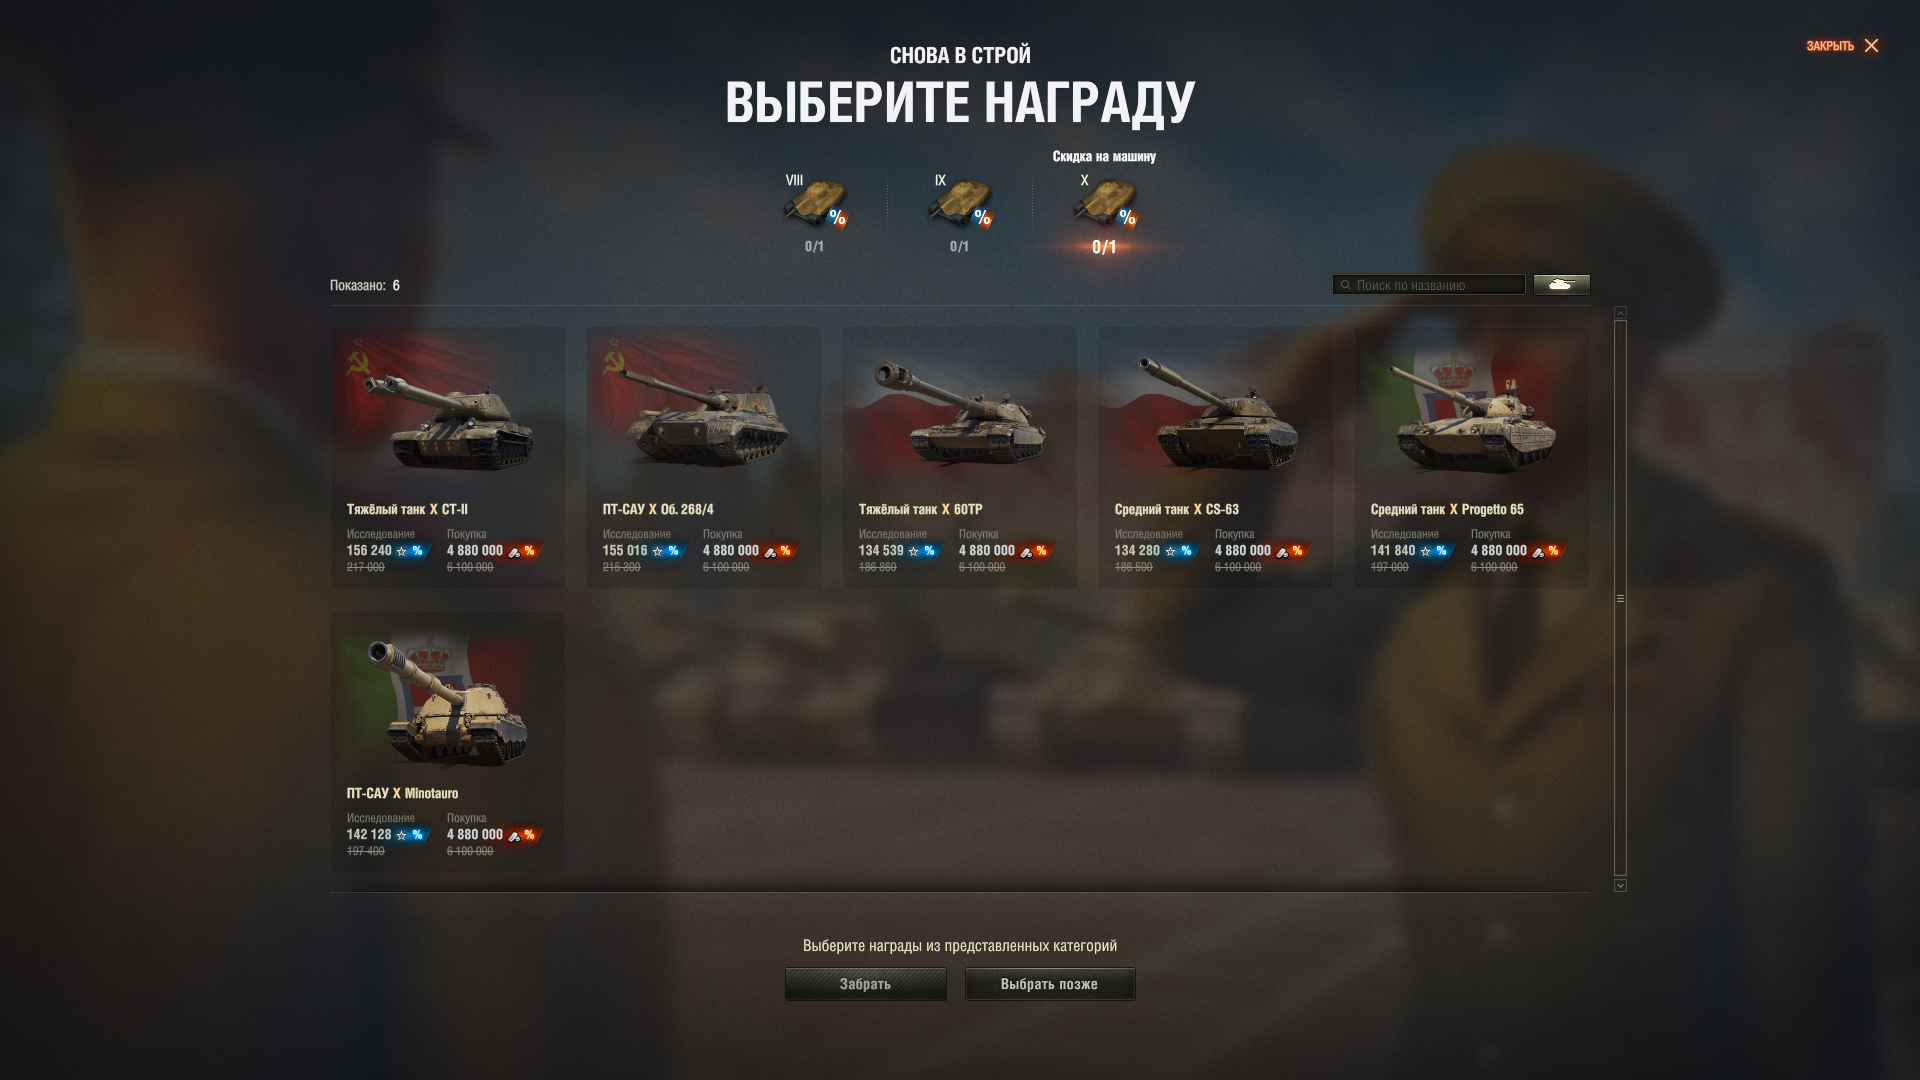Click the Выбрать позже button
The image size is (1920, 1080).
coord(1050,984)
